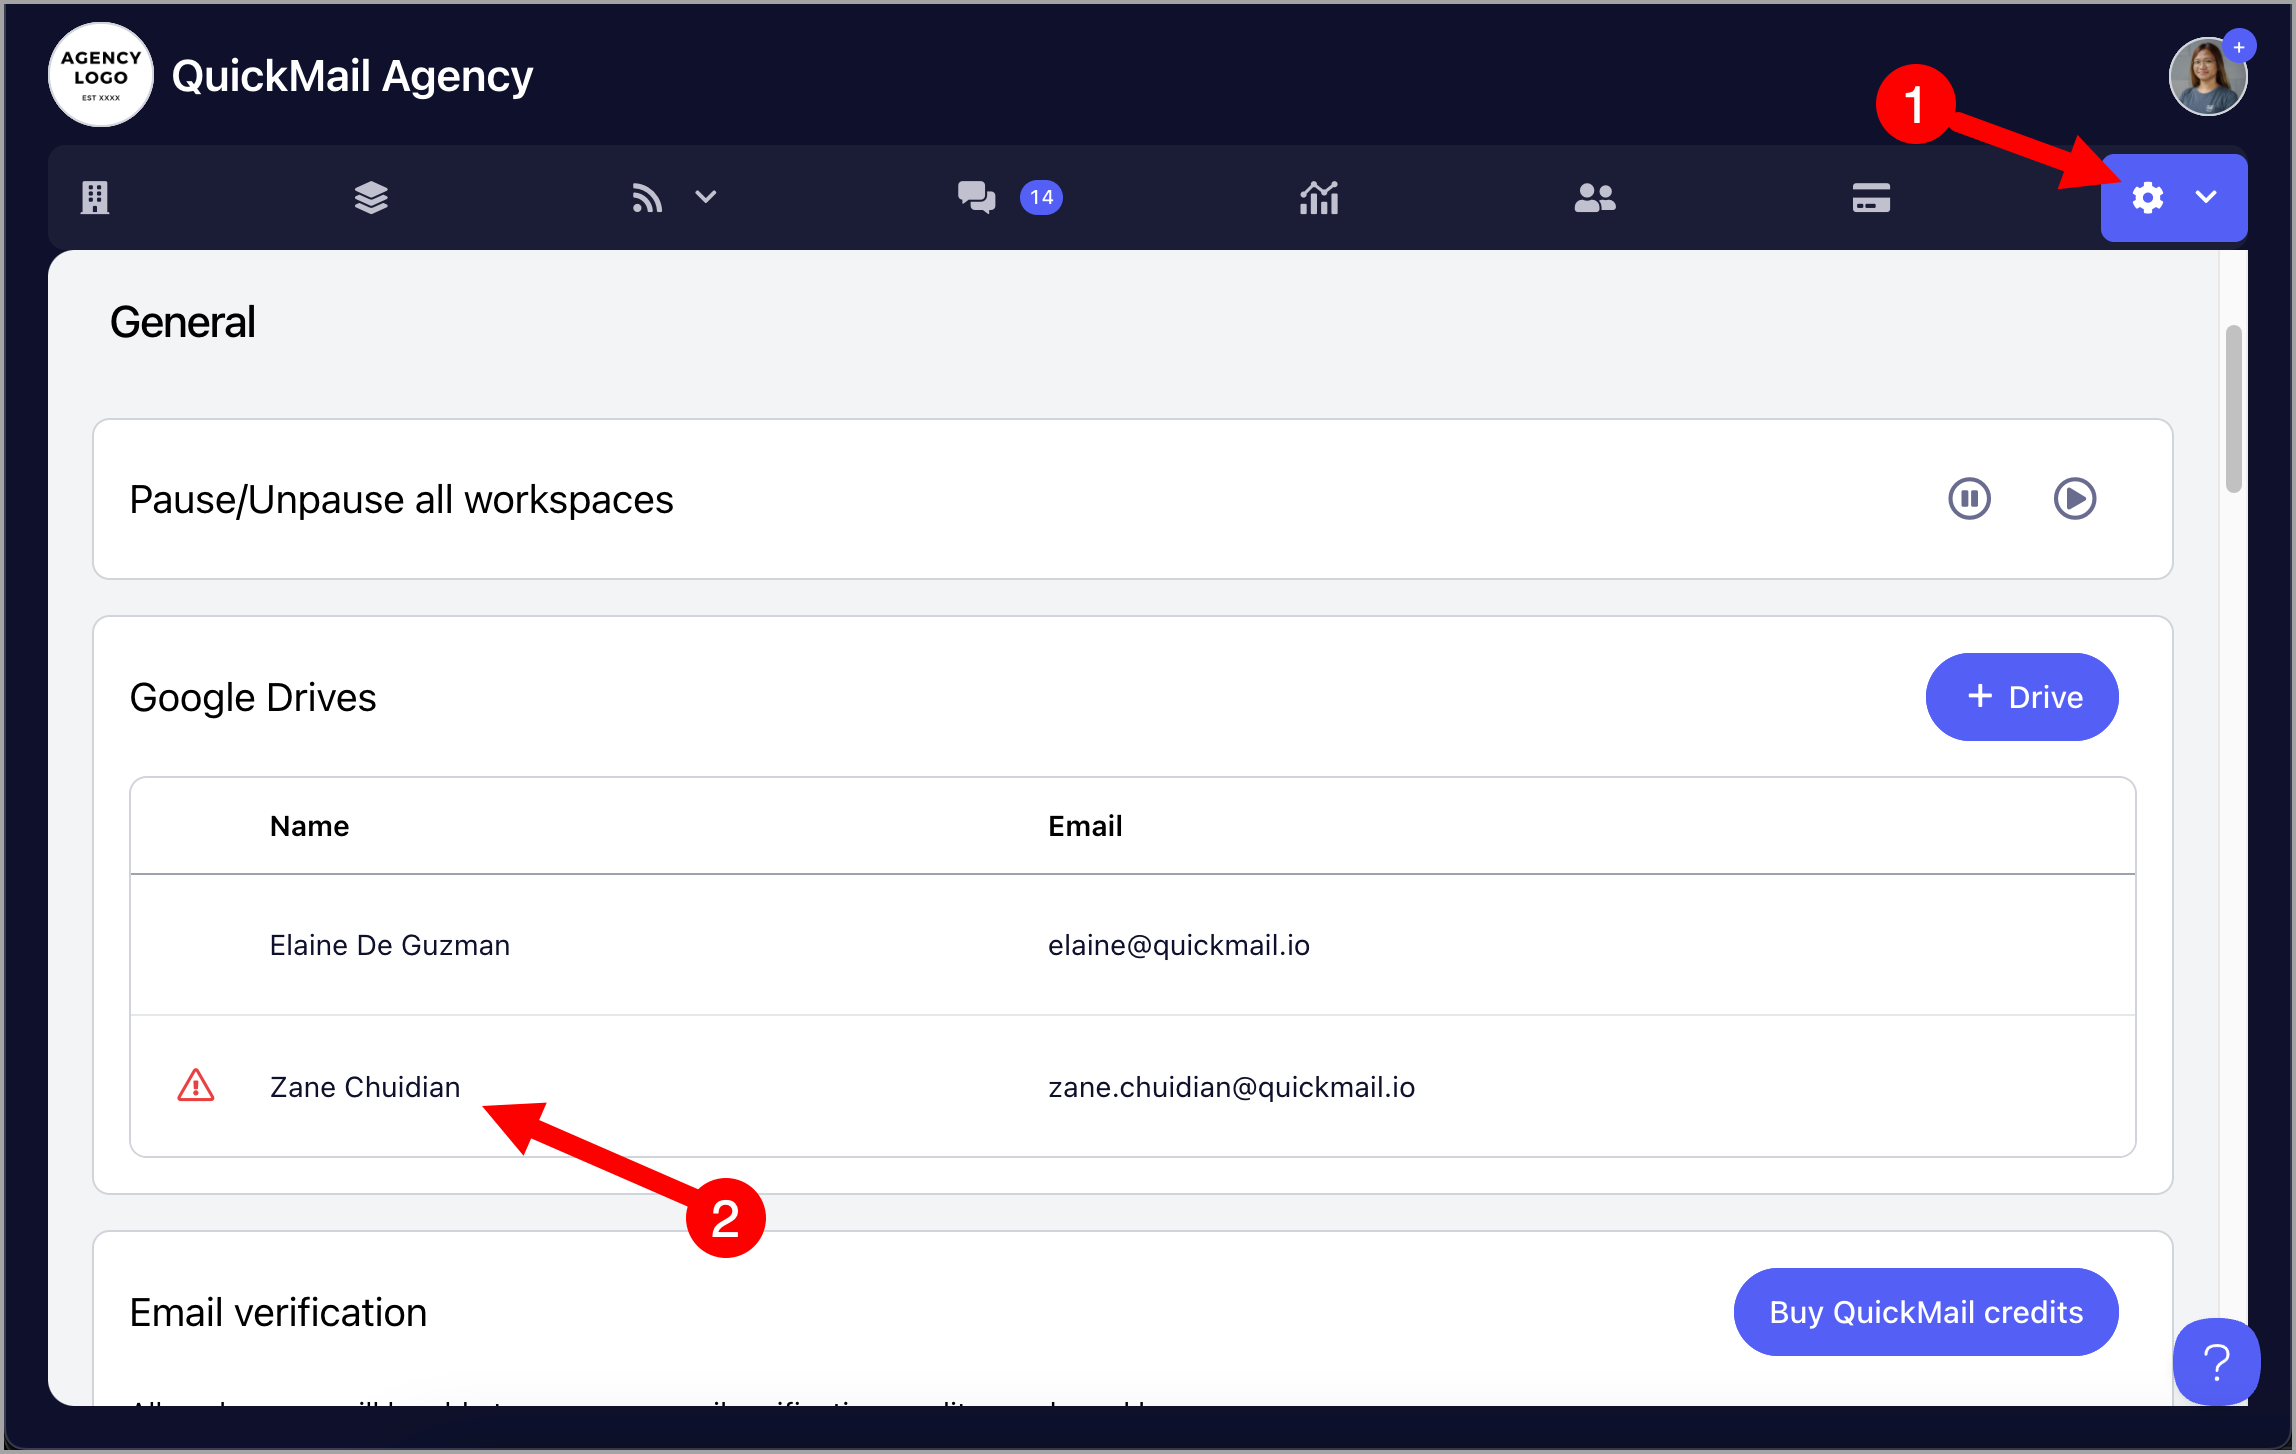Image resolution: width=2296 pixels, height=1454 pixels.
Task: Click the Email column header
Action: (1085, 826)
